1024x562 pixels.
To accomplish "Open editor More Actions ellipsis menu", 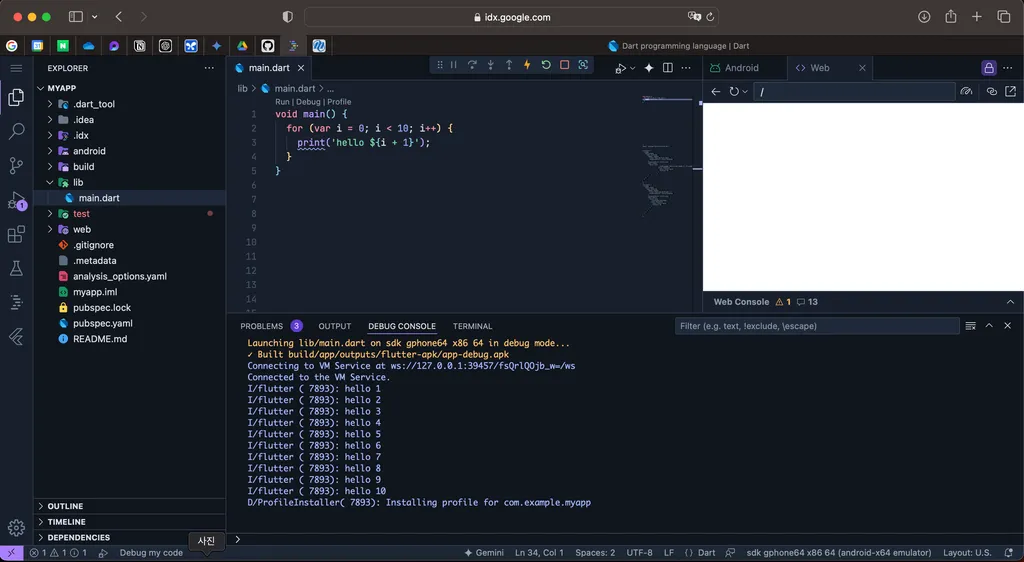I will [x=686, y=68].
